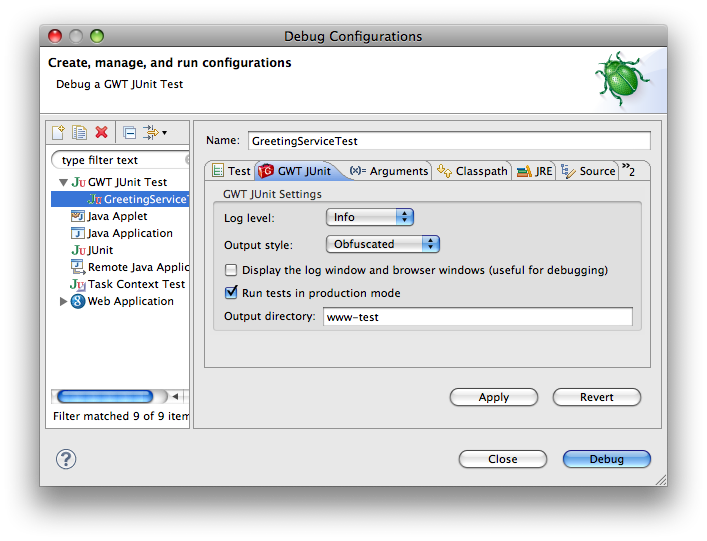Open the filter launch configurations menu

pyautogui.click(x=155, y=132)
